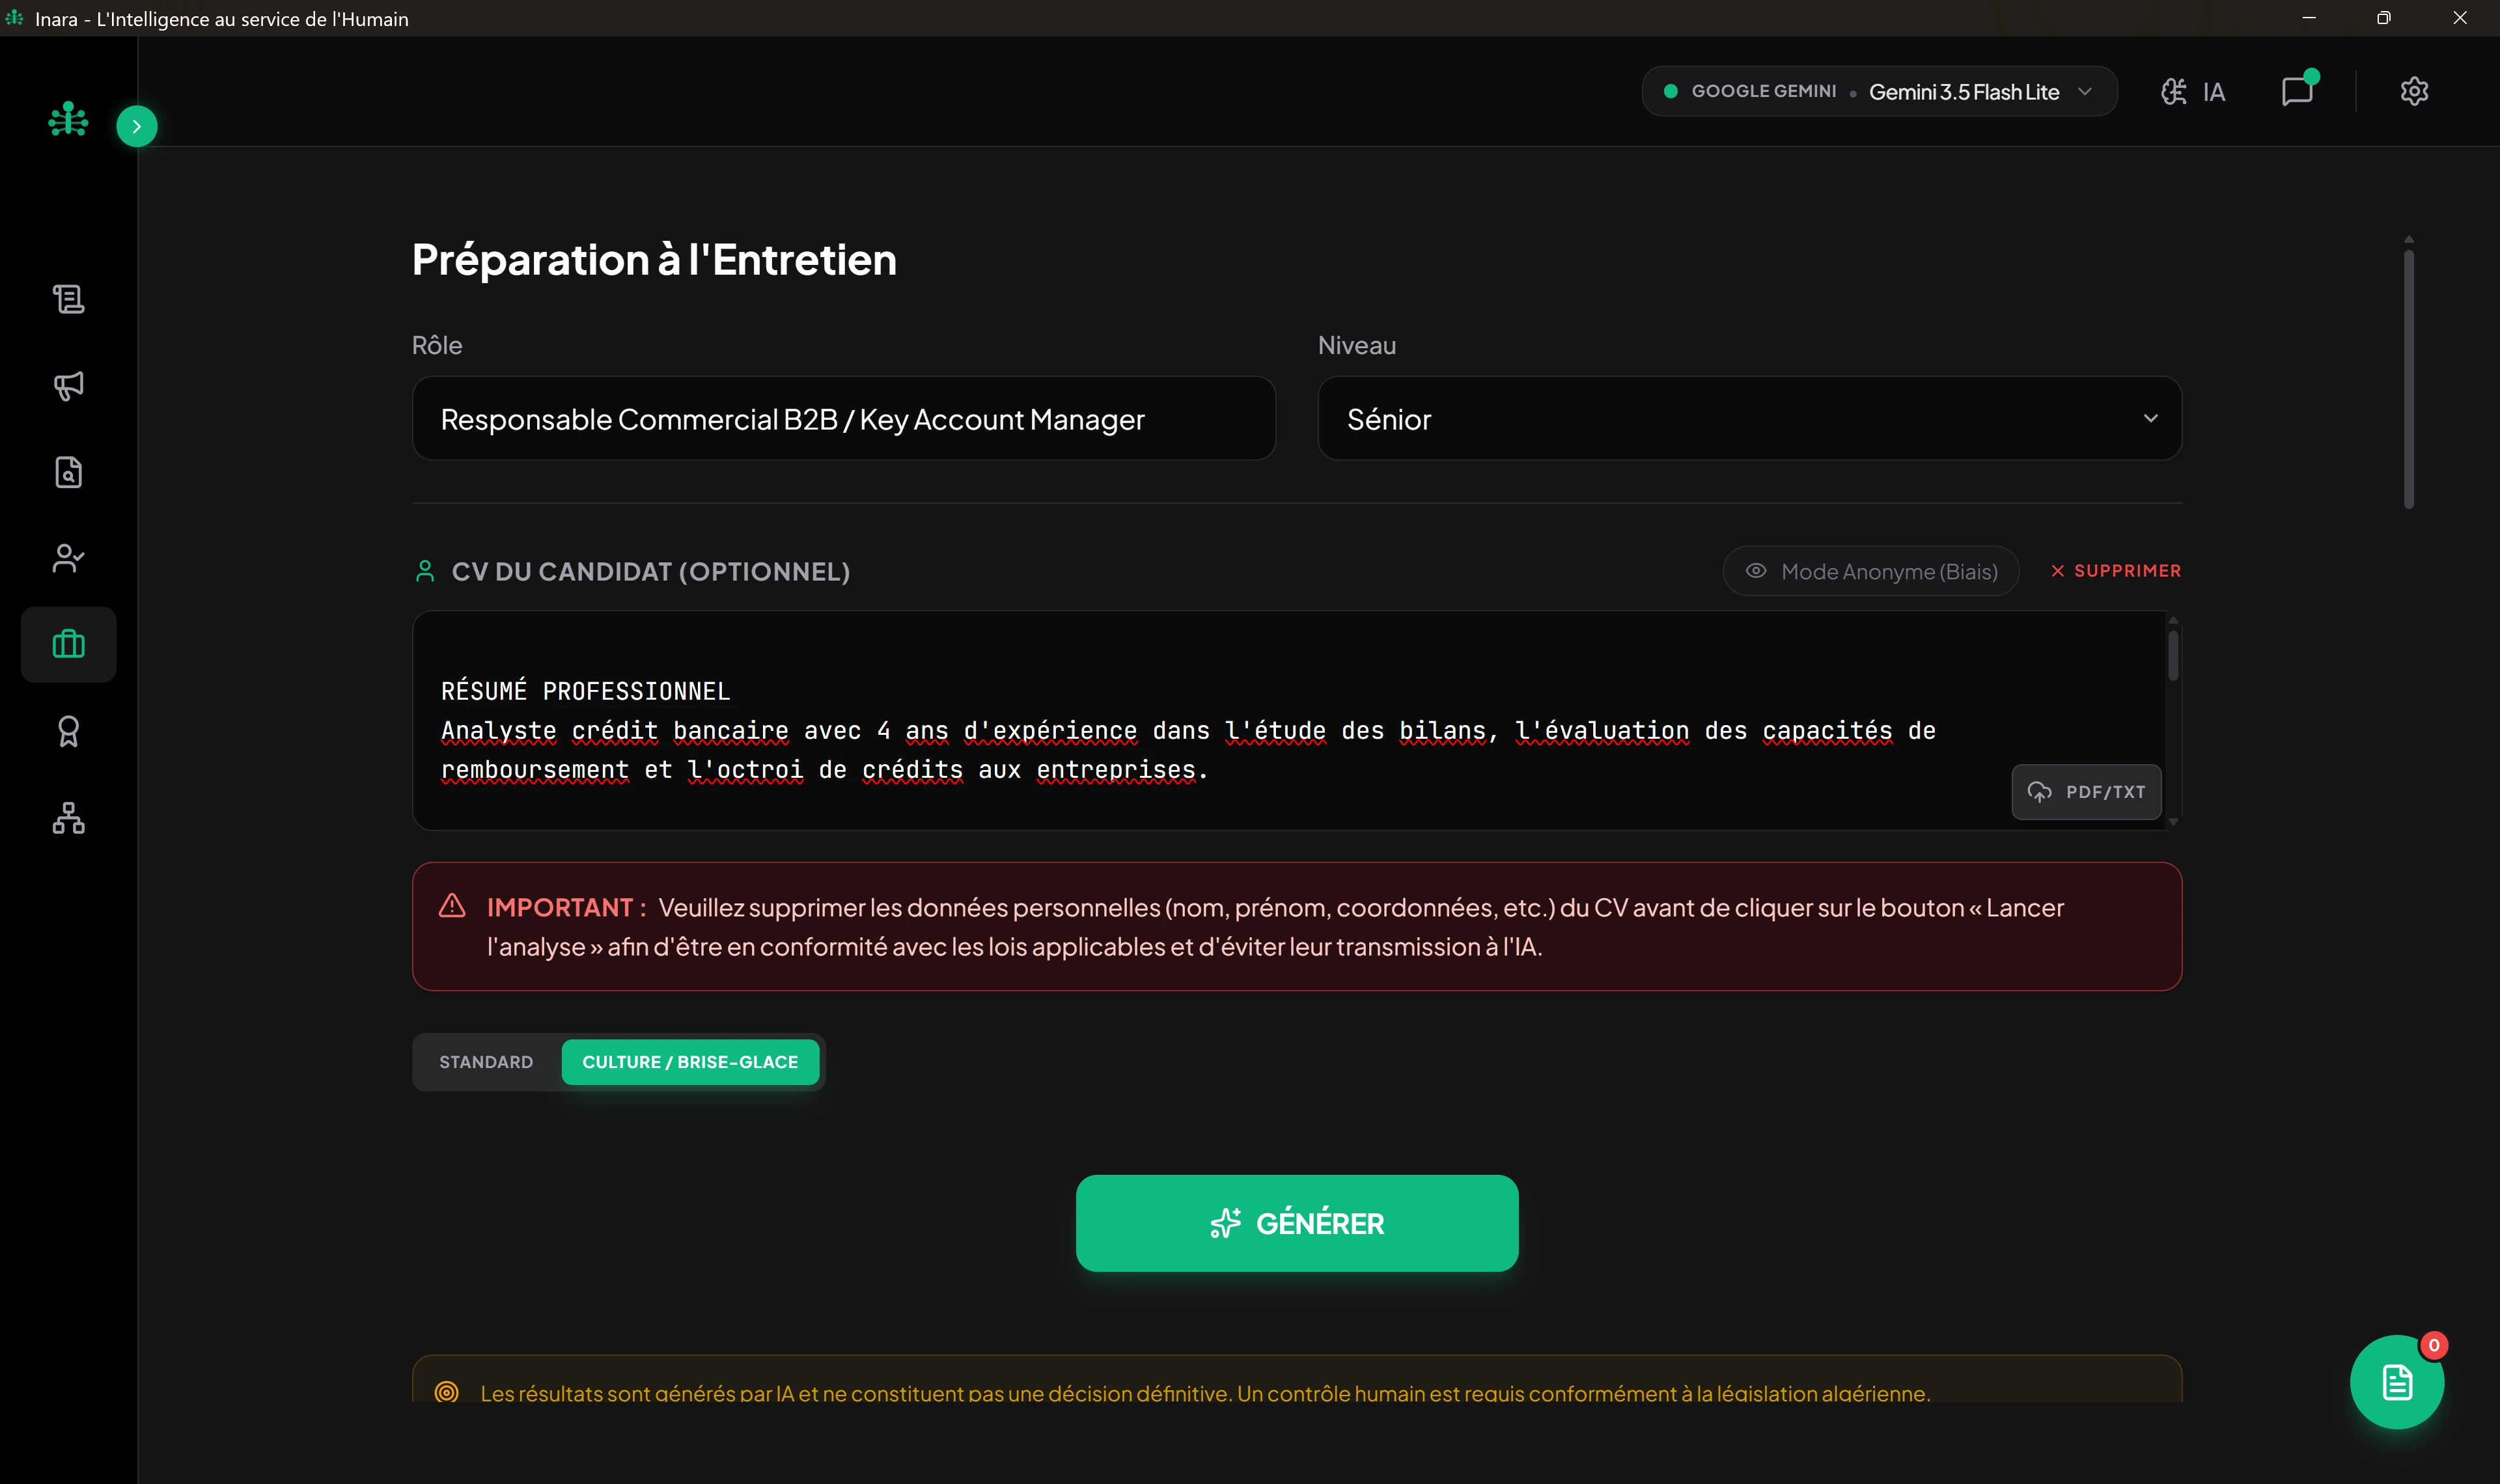Open the Niveau Sénior dropdown
This screenshot has width=2500, height=1484.
coord(1749,419)
